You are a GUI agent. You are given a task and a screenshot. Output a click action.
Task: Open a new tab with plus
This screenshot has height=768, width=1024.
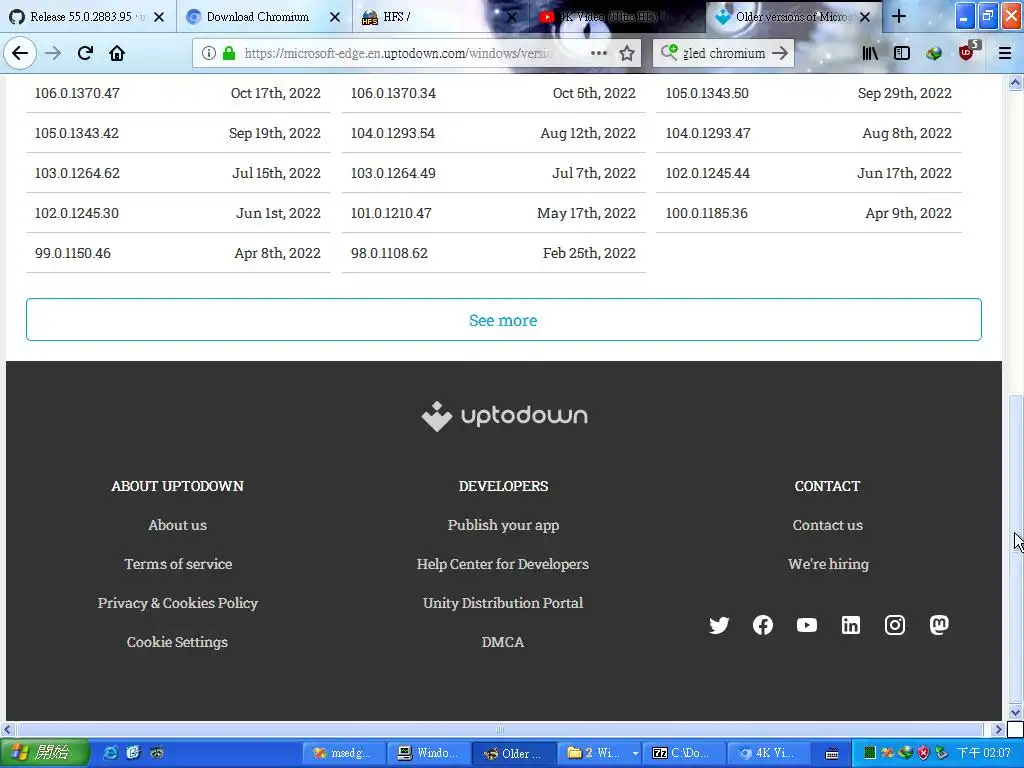tap(899, 16)
